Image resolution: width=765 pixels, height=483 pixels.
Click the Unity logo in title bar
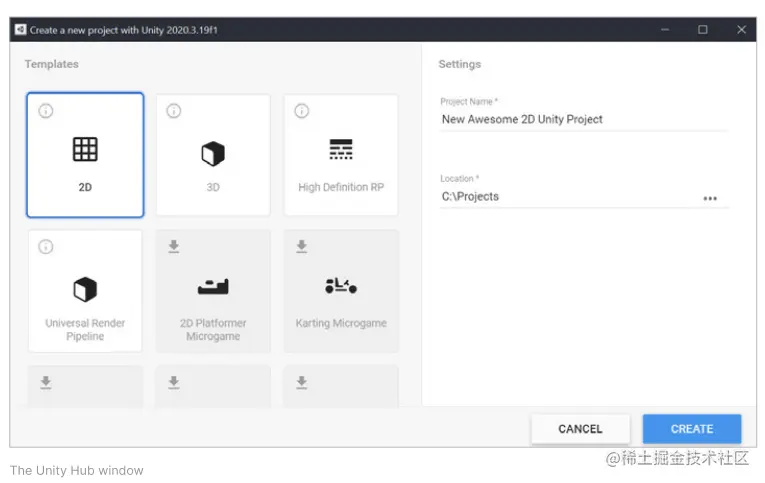point(20,30)
